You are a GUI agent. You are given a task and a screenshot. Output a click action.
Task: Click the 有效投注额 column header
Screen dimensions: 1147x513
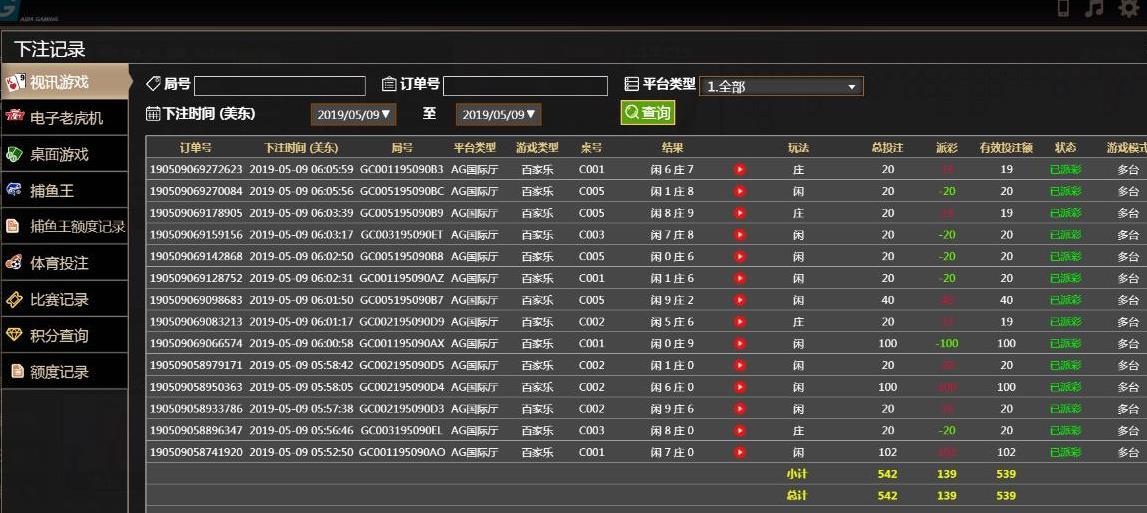point(1007,147)
